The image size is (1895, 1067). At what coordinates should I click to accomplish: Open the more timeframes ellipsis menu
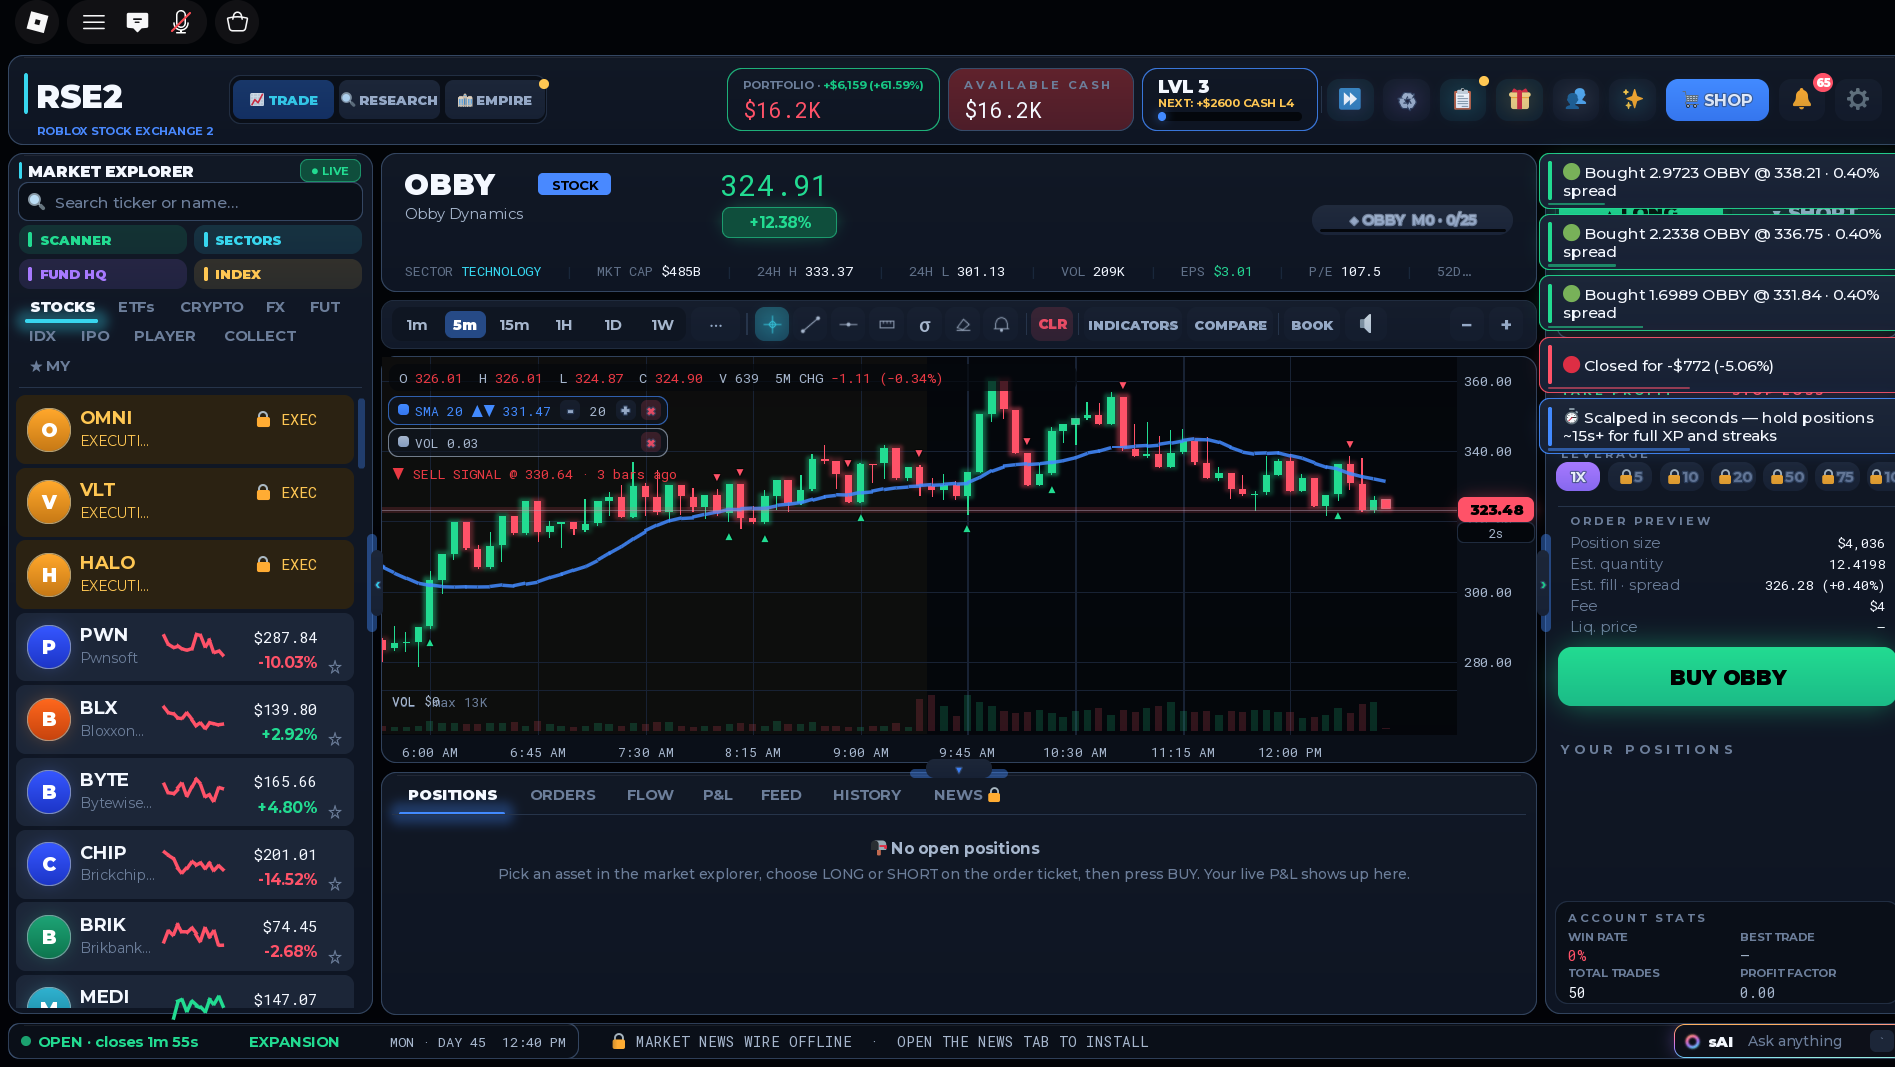tap(716, 325)
